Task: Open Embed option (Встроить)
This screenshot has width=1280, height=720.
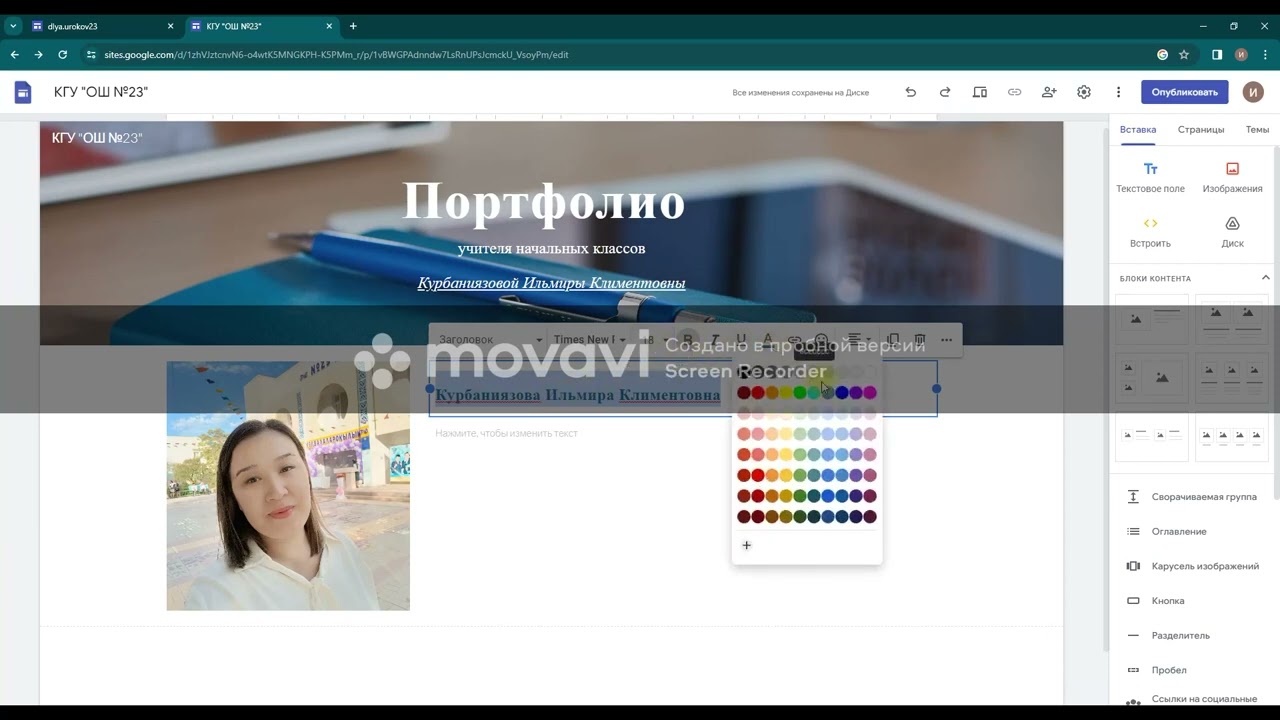Action: coord(1150,232)
